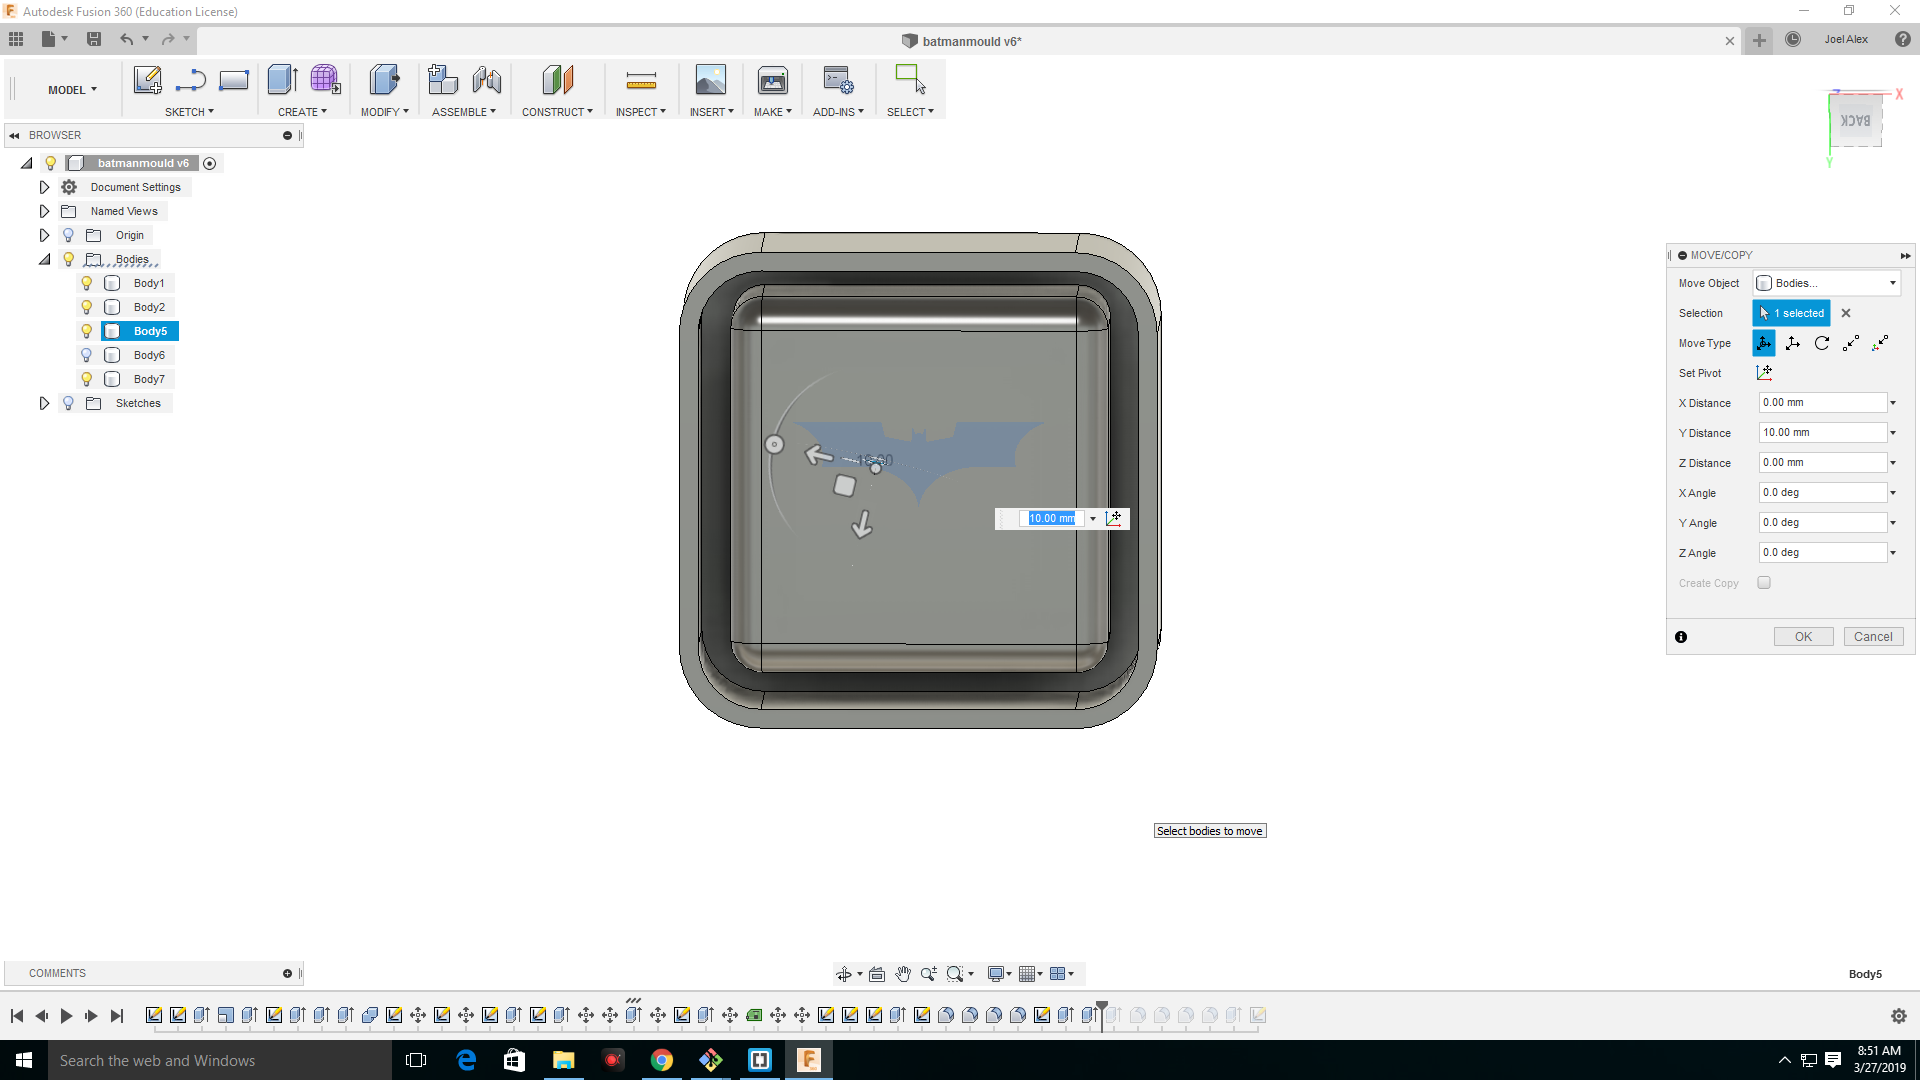Click the Pan hand navigation tool
1920x1080 pixels.
pyautogui.click(x=903, y=974)
